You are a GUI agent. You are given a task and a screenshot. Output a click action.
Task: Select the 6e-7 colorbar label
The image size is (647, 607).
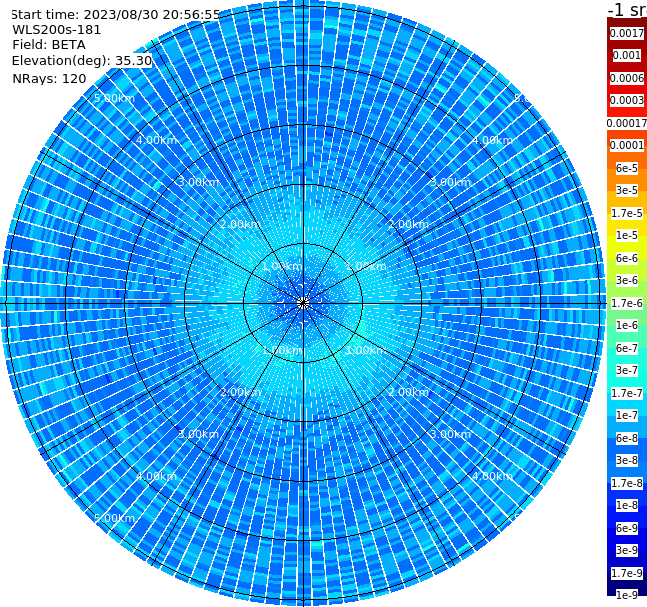[627, 348]
